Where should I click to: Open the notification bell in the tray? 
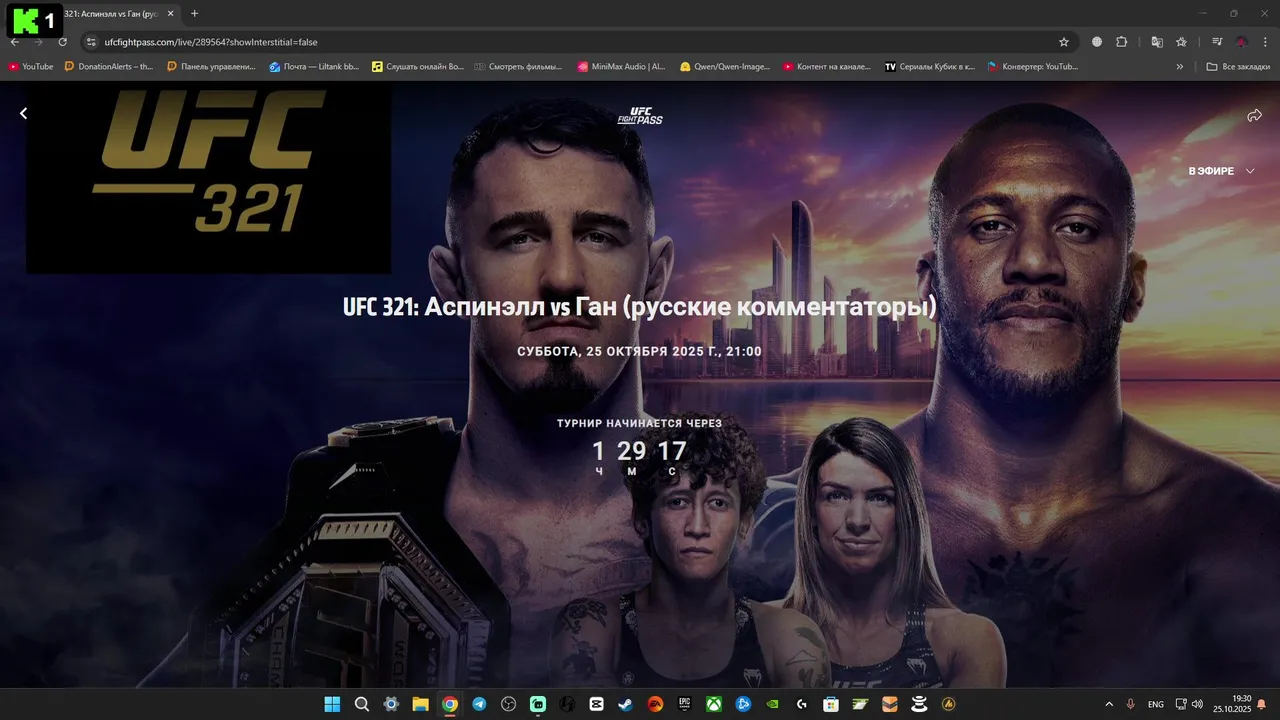pos(1262,705)
